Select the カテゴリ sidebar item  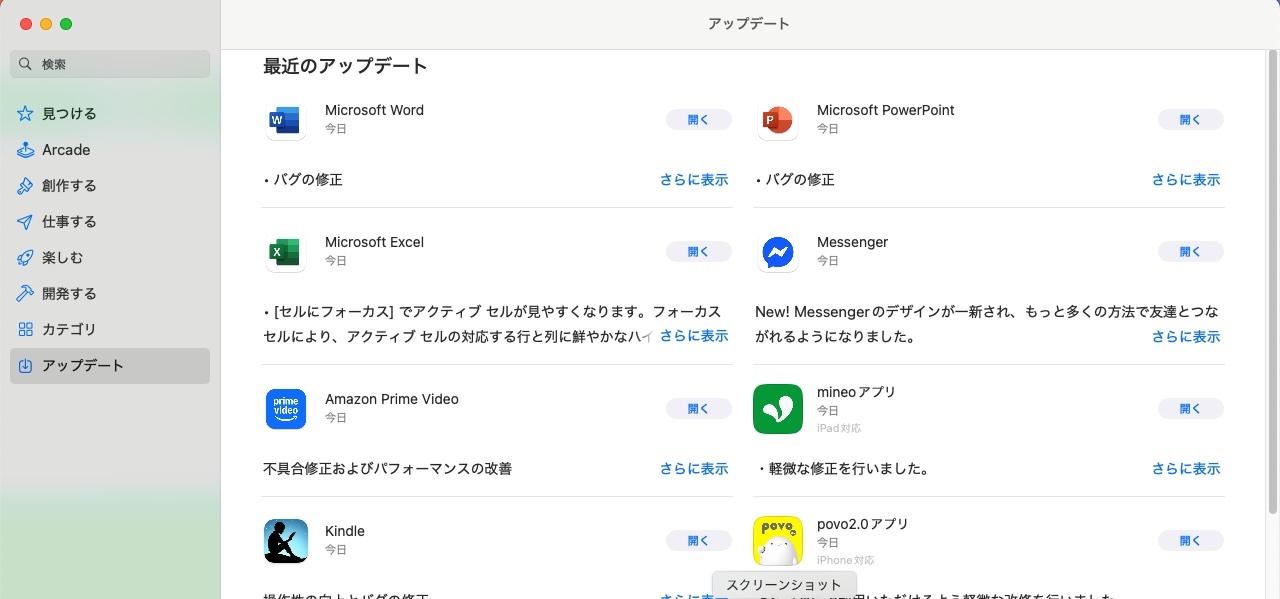click(x=69, y=329)
